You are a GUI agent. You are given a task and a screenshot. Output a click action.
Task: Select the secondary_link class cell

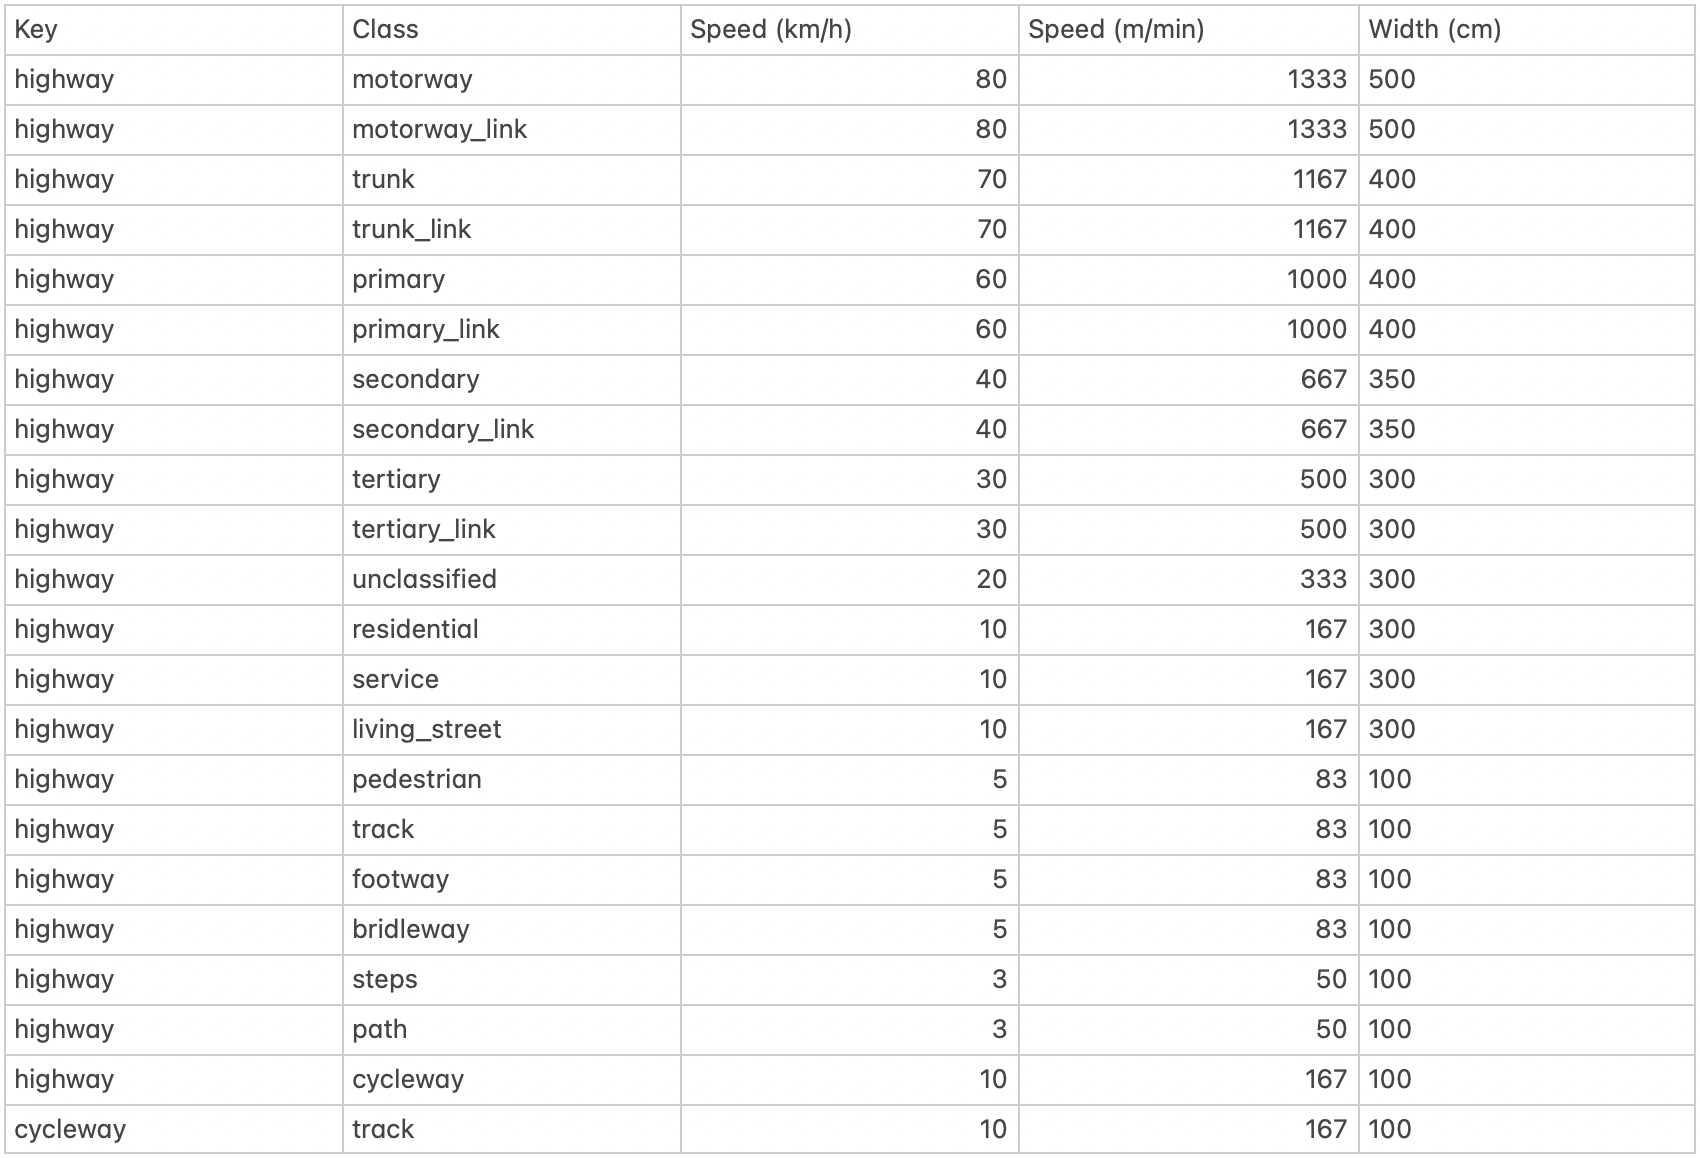point(443,430)
